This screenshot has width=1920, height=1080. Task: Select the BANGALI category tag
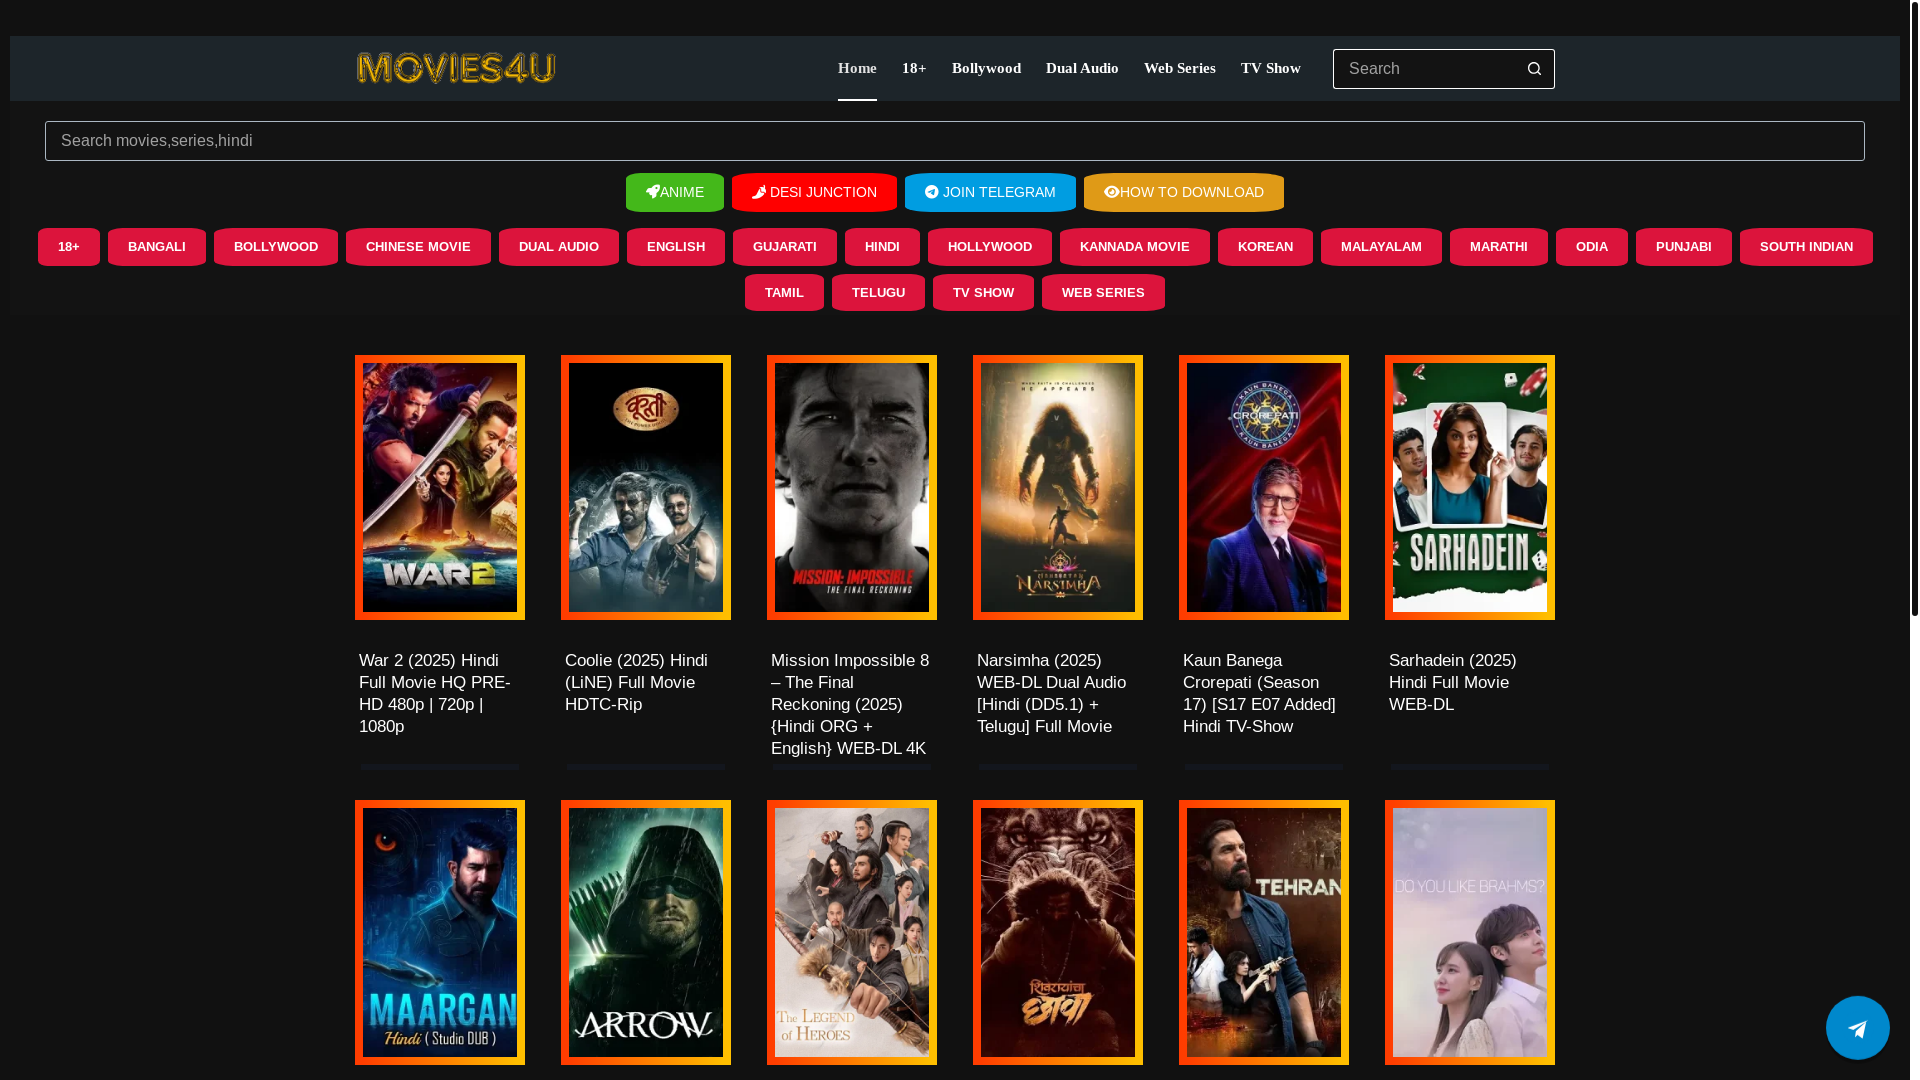(x=157, y=247)
